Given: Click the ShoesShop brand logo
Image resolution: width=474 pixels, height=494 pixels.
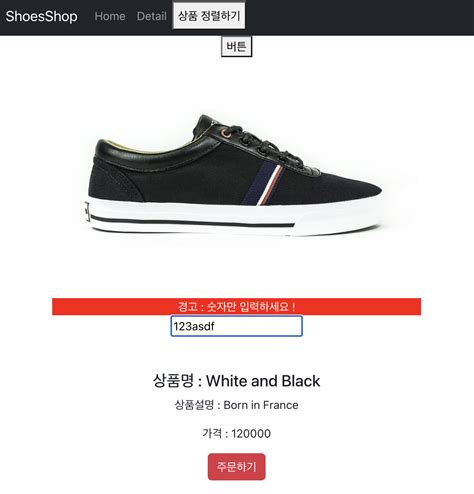Looking at the screenshot, I should [x=41, y=16].
